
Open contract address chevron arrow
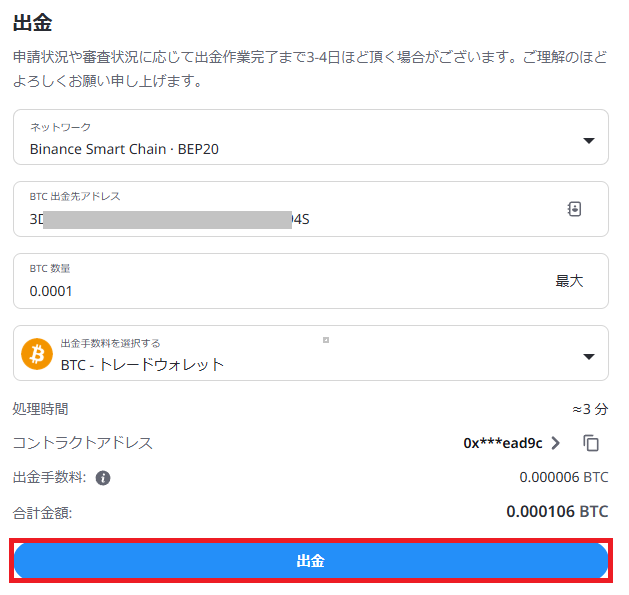tap(556, 443)
